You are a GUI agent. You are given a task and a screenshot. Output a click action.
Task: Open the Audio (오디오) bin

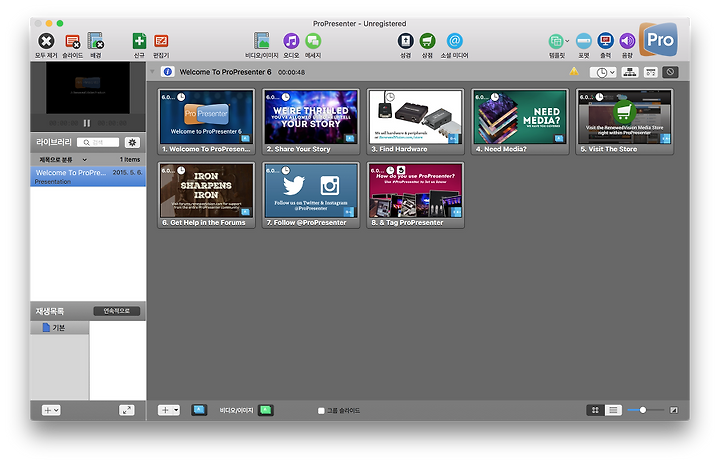pos(291,41)
